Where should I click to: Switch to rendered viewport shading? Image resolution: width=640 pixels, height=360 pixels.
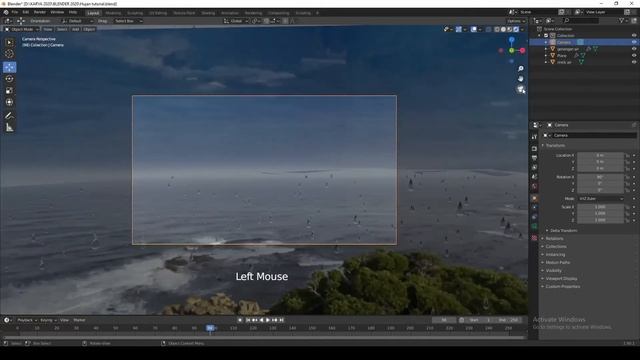[516, 29]
